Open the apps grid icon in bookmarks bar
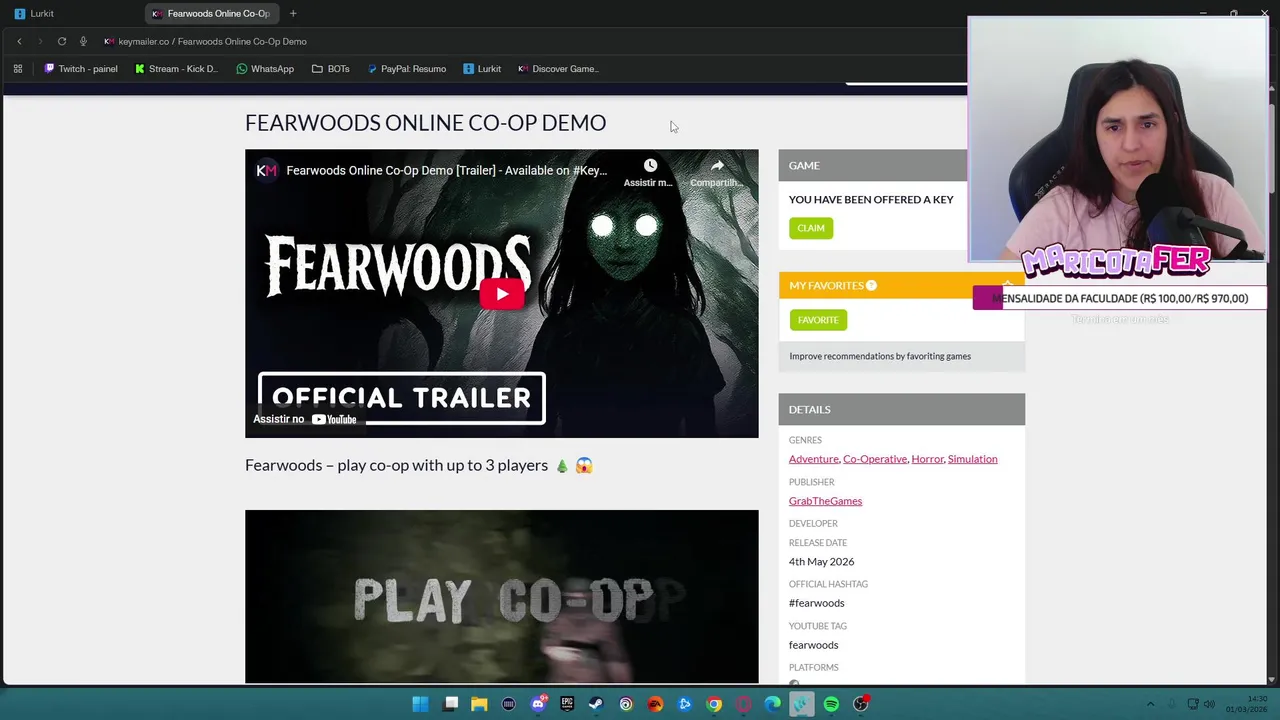 click(17, 69)
